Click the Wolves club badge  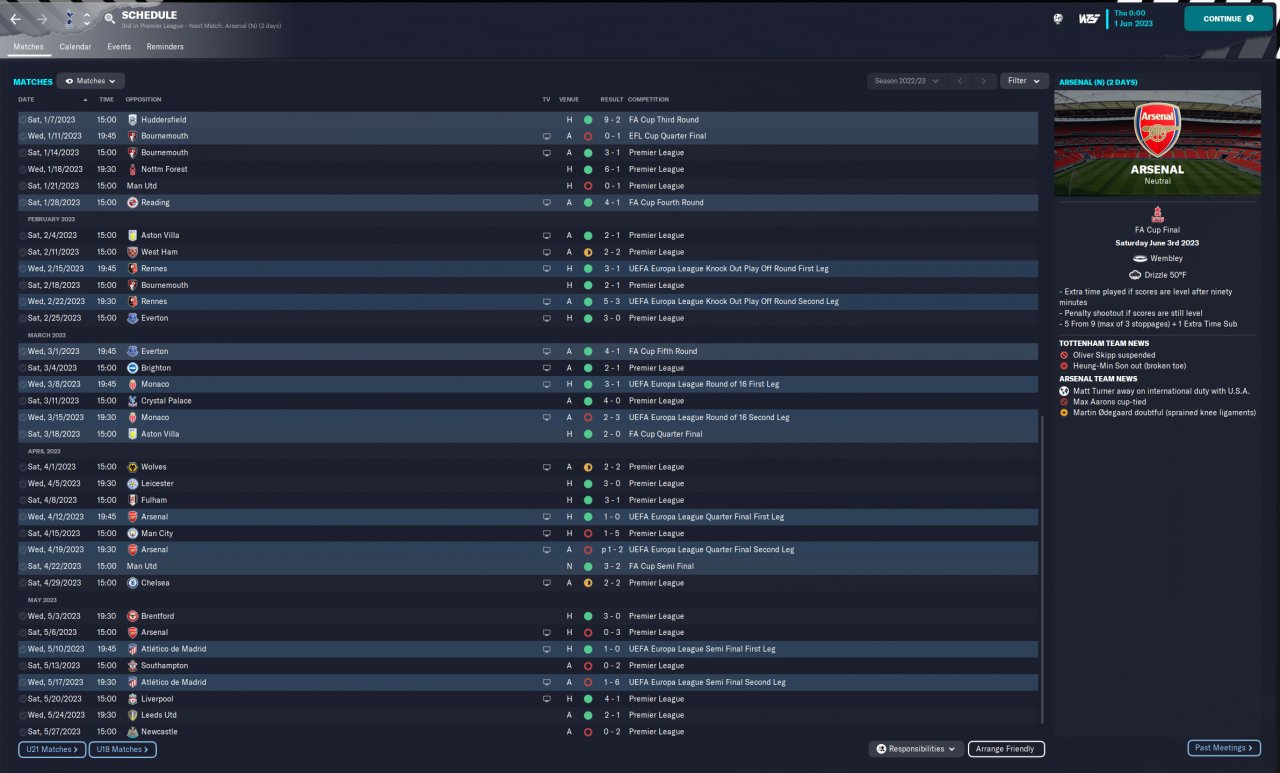132,467
